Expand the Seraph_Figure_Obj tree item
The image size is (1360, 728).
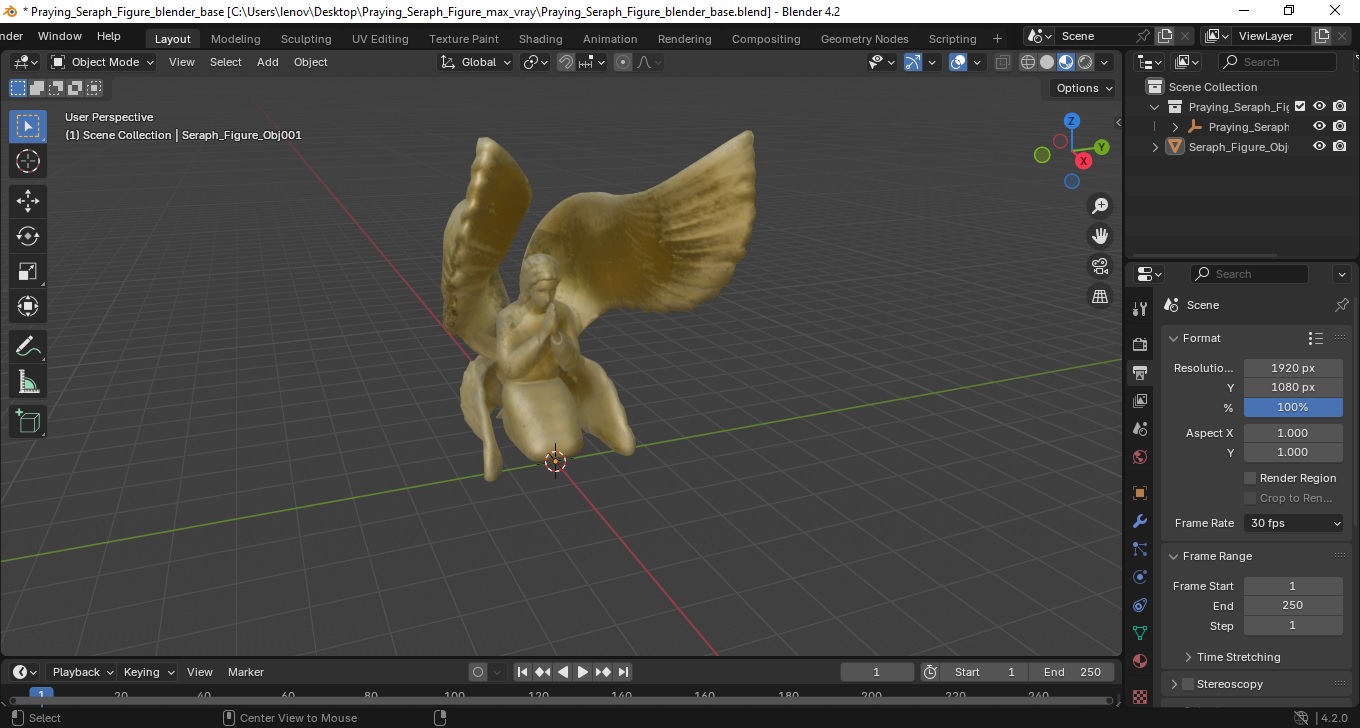pos(1156,146)
